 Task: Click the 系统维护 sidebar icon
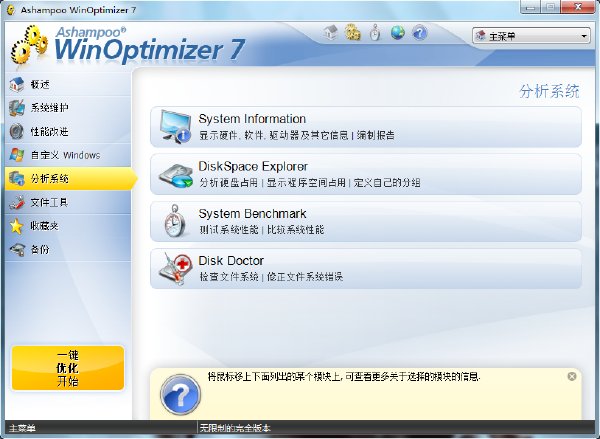17,108
